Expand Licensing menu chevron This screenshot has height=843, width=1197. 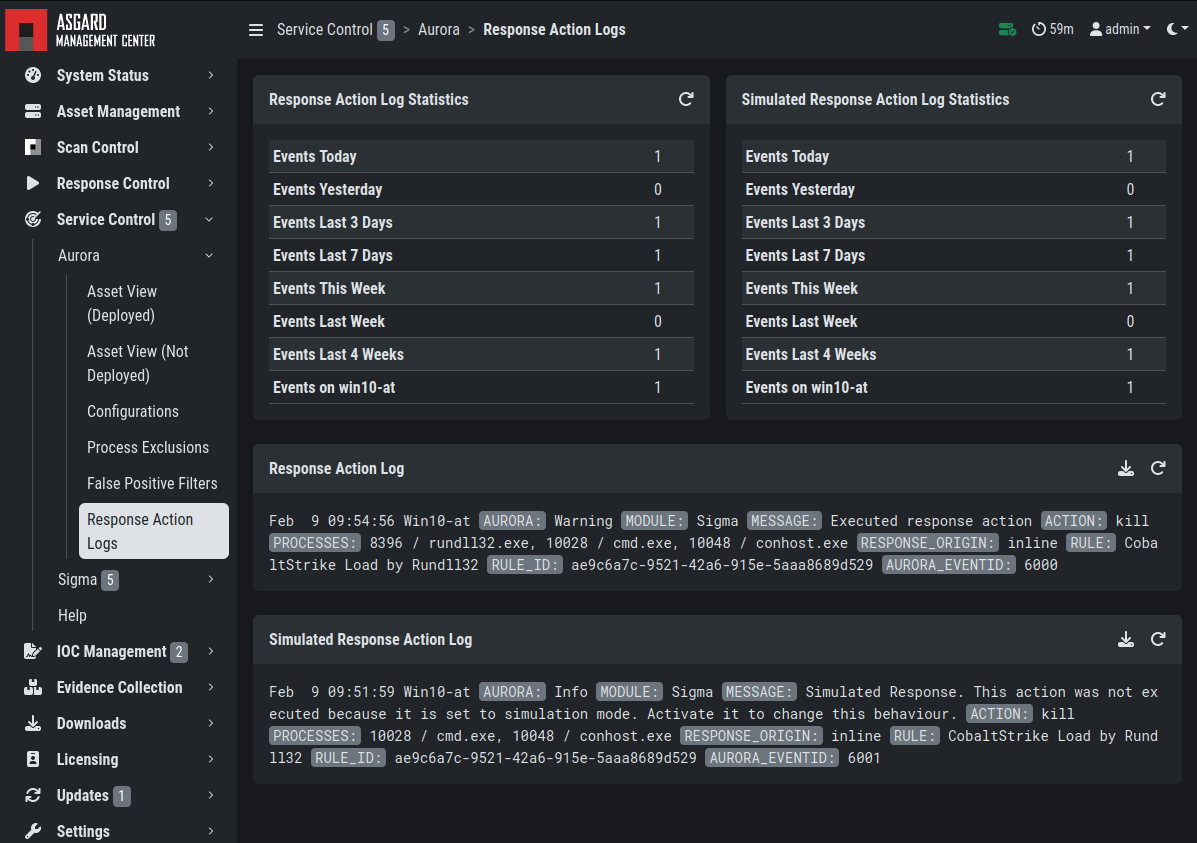pos(211,759)
